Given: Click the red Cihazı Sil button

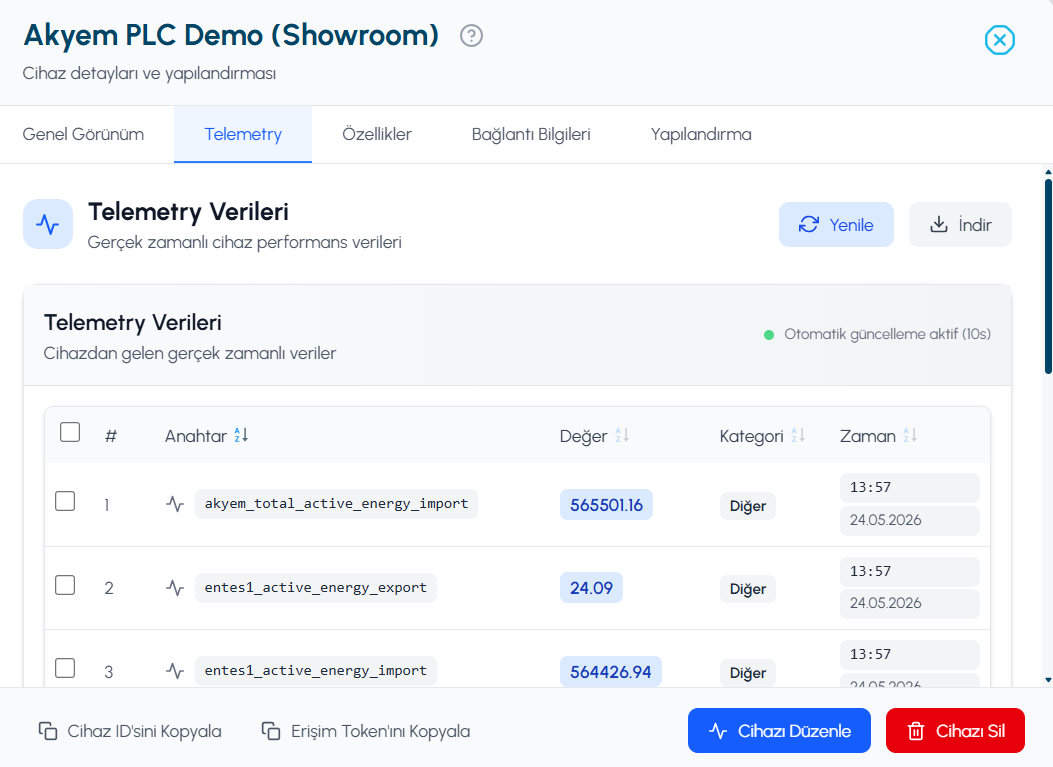Looking at the screenshot, I should tap(956, 731).
